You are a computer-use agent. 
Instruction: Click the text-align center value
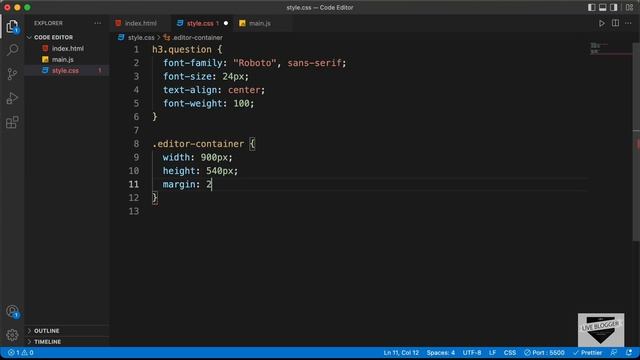(244, 90)
